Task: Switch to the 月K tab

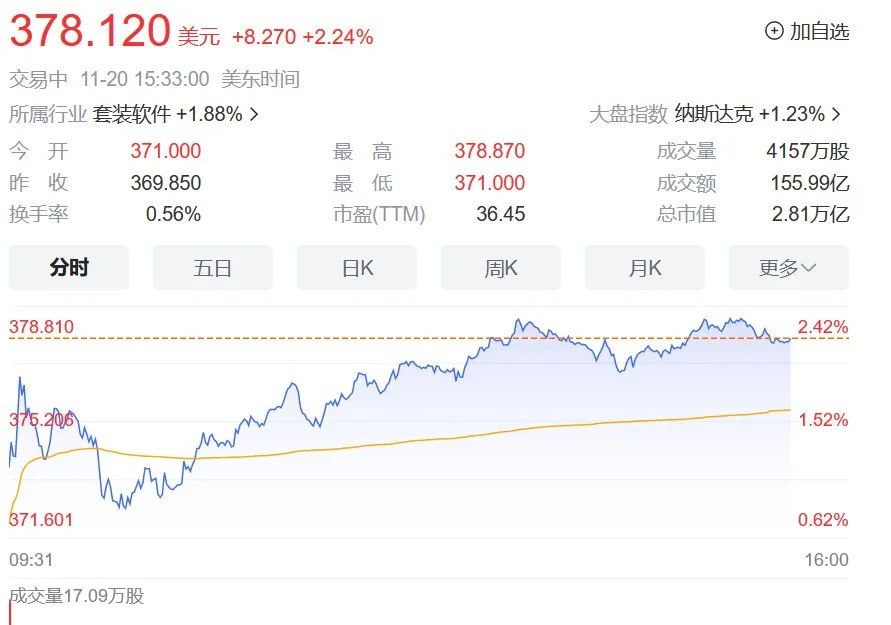Action: point(645,268)
